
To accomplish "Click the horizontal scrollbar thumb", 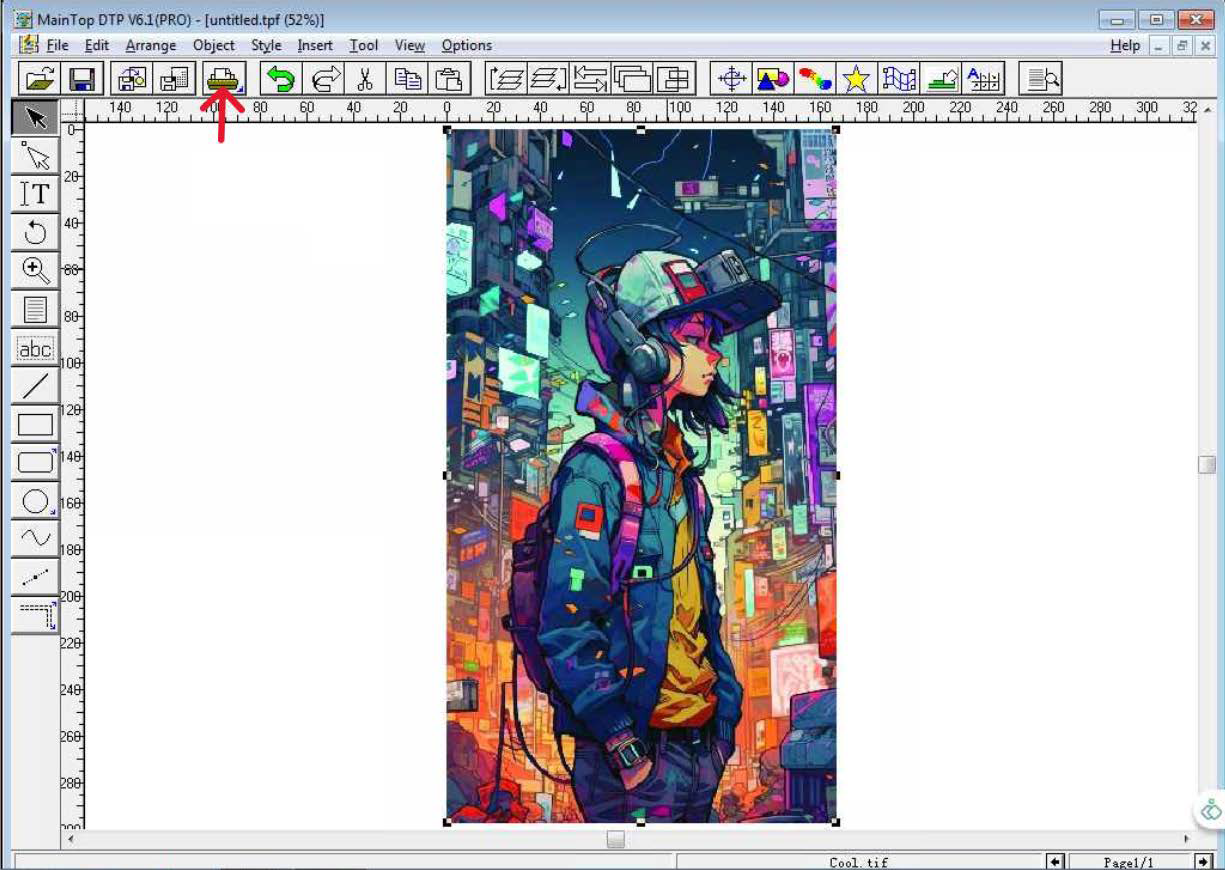I will [616, 840].
